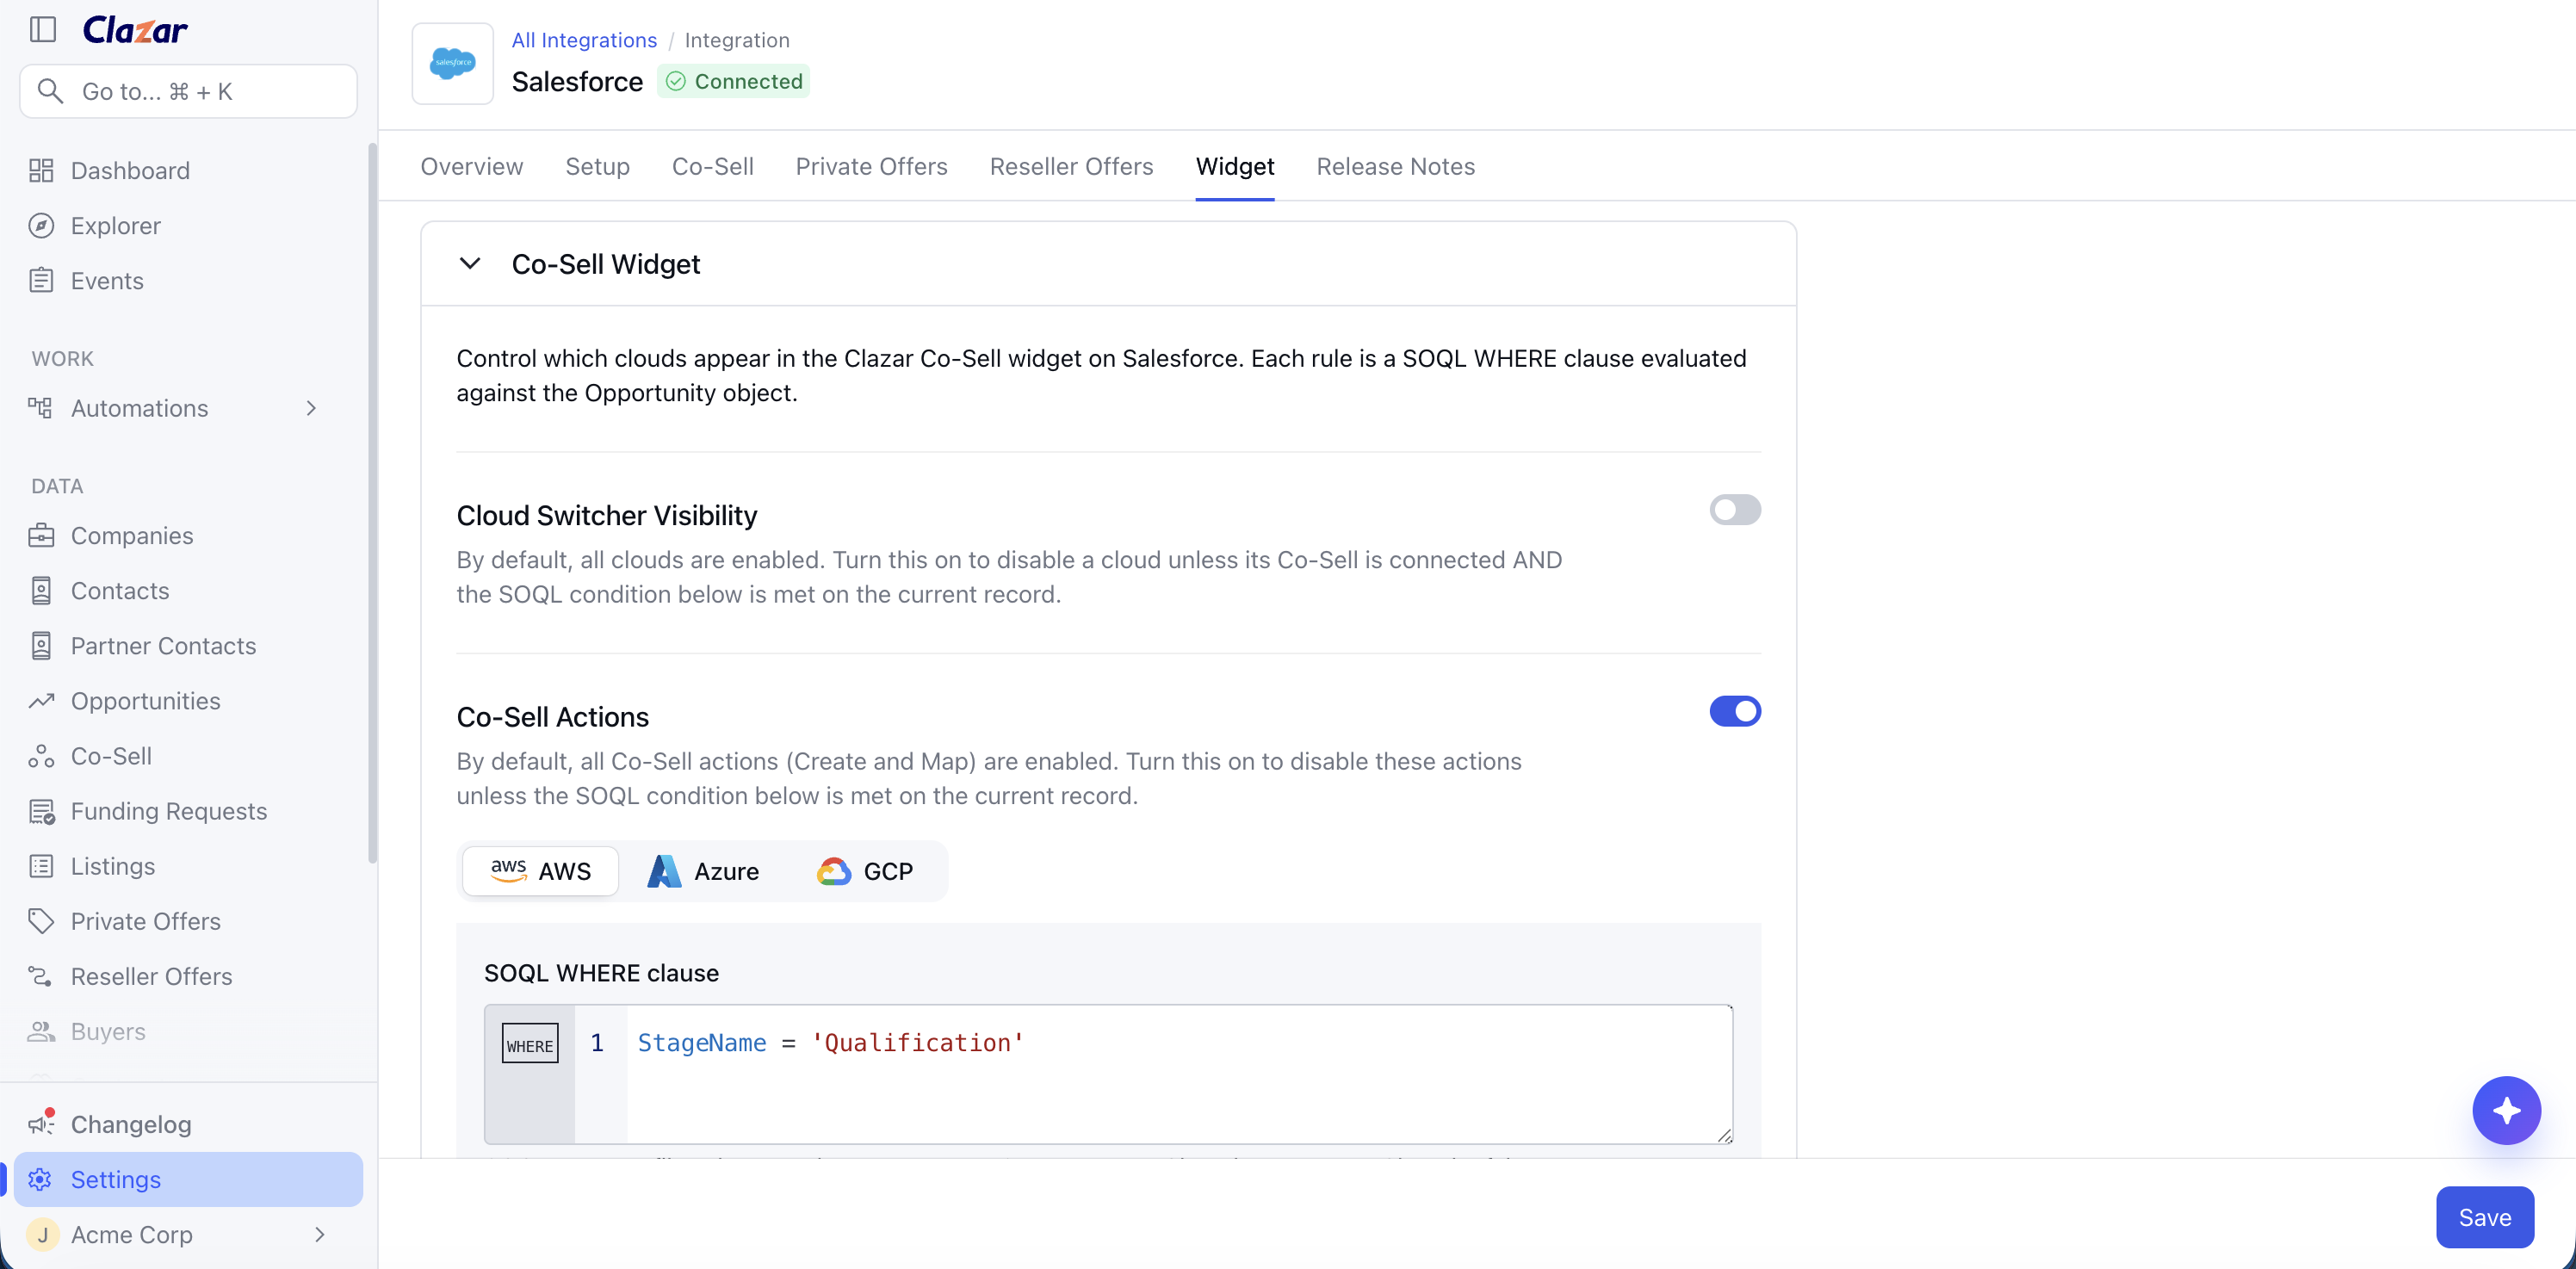Image resolution: width=2576 pixels, height=1269 pixels.
Task: Click the 'DATA' section header
Action: pyautogui.click(x=57, y=486)
